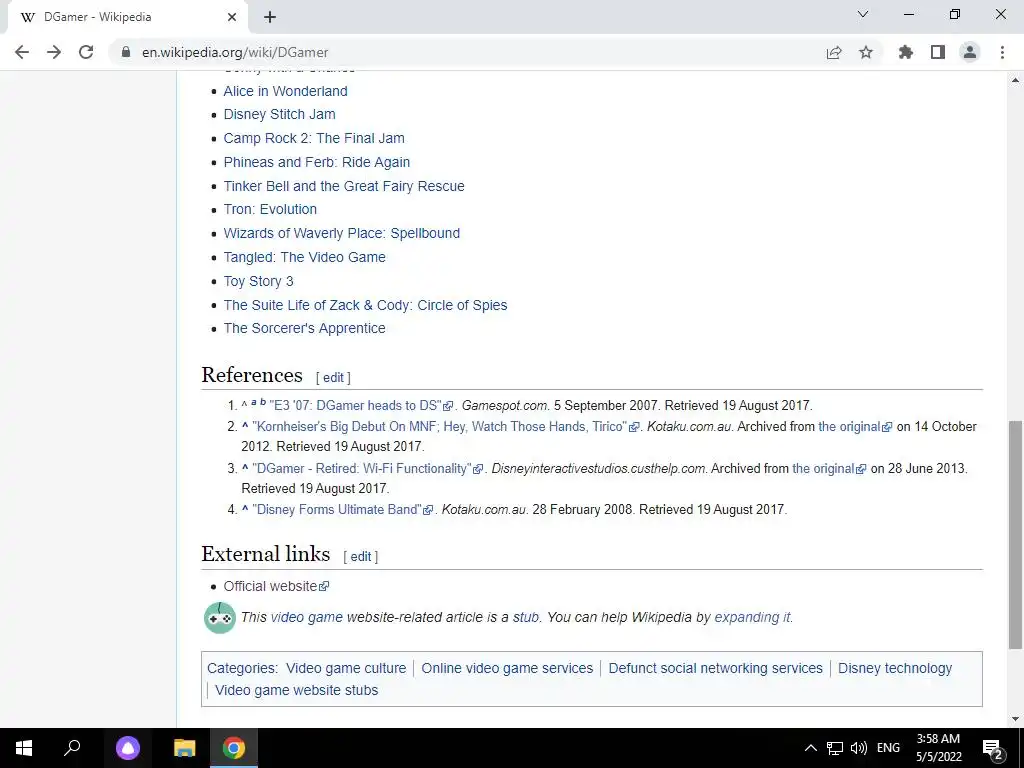
Task: Close the DGamer - Wikipedia tab
Action: click(232, 17)
